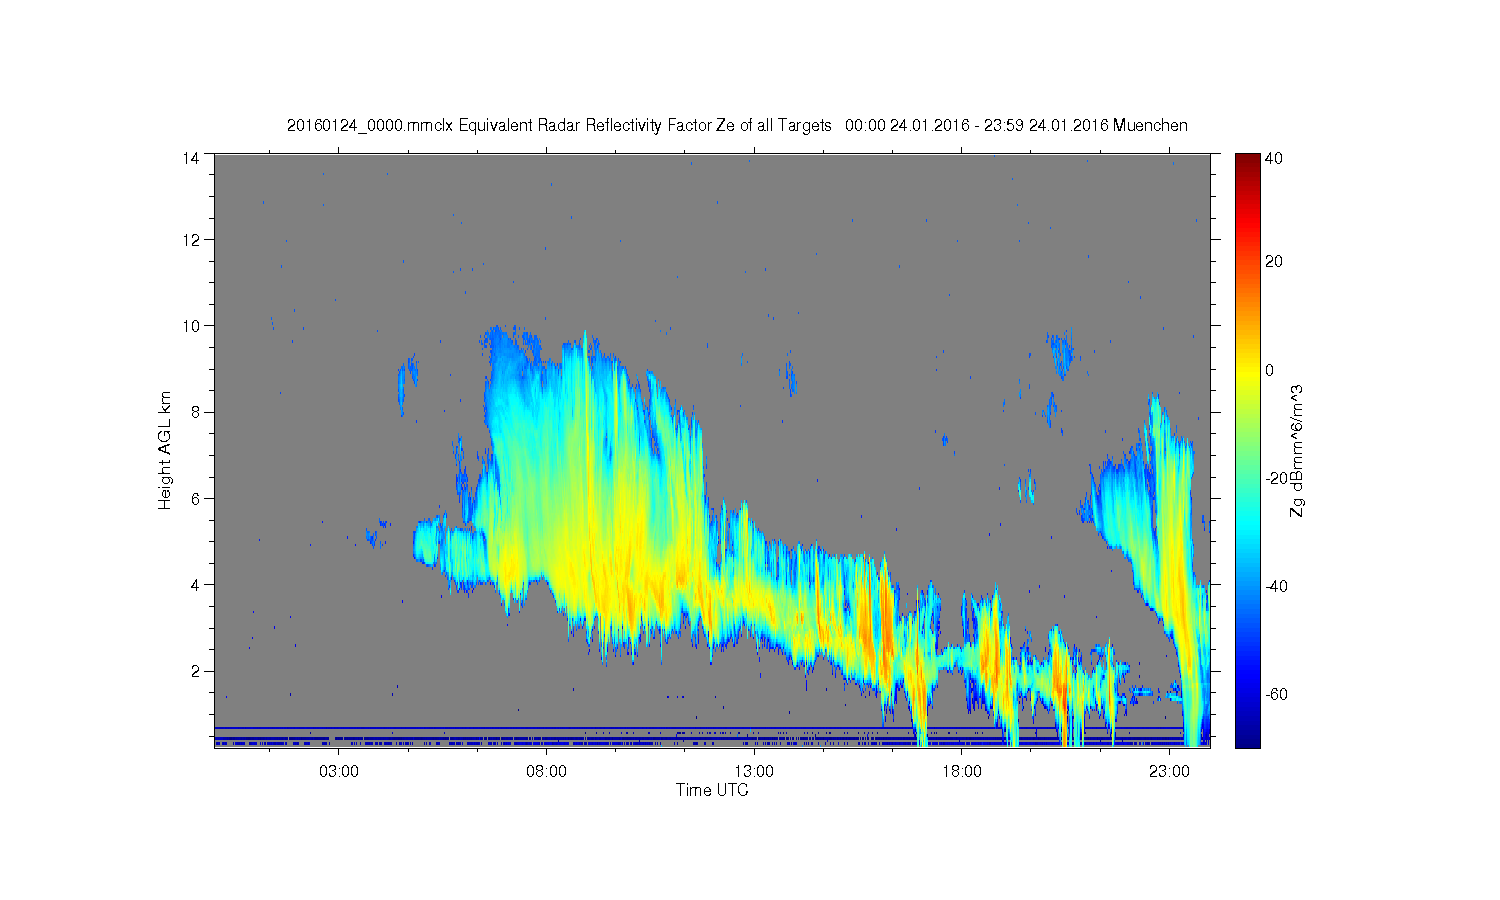This screenshot has height=900, width=1500.
Task: Click the 18:00 time tick label
Action: click(x=961, y=772)
